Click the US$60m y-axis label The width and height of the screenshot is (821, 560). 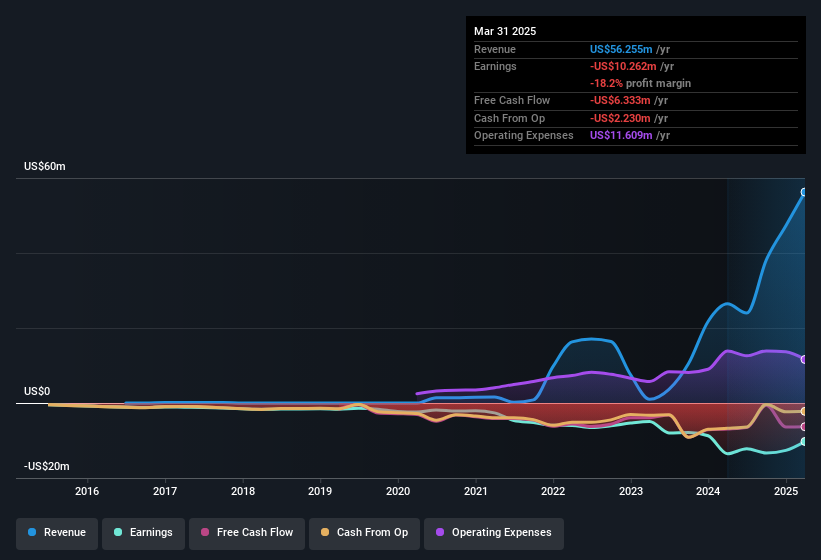[x=45, y=166]
